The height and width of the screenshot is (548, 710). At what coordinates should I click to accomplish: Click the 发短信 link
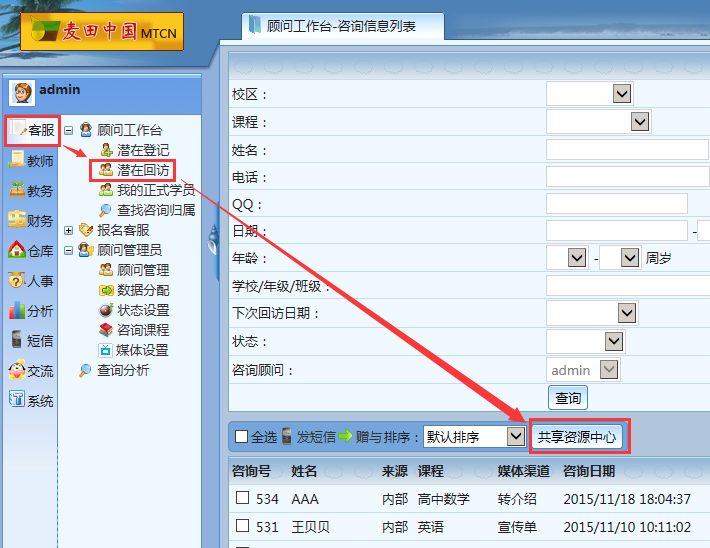(316, 437)
